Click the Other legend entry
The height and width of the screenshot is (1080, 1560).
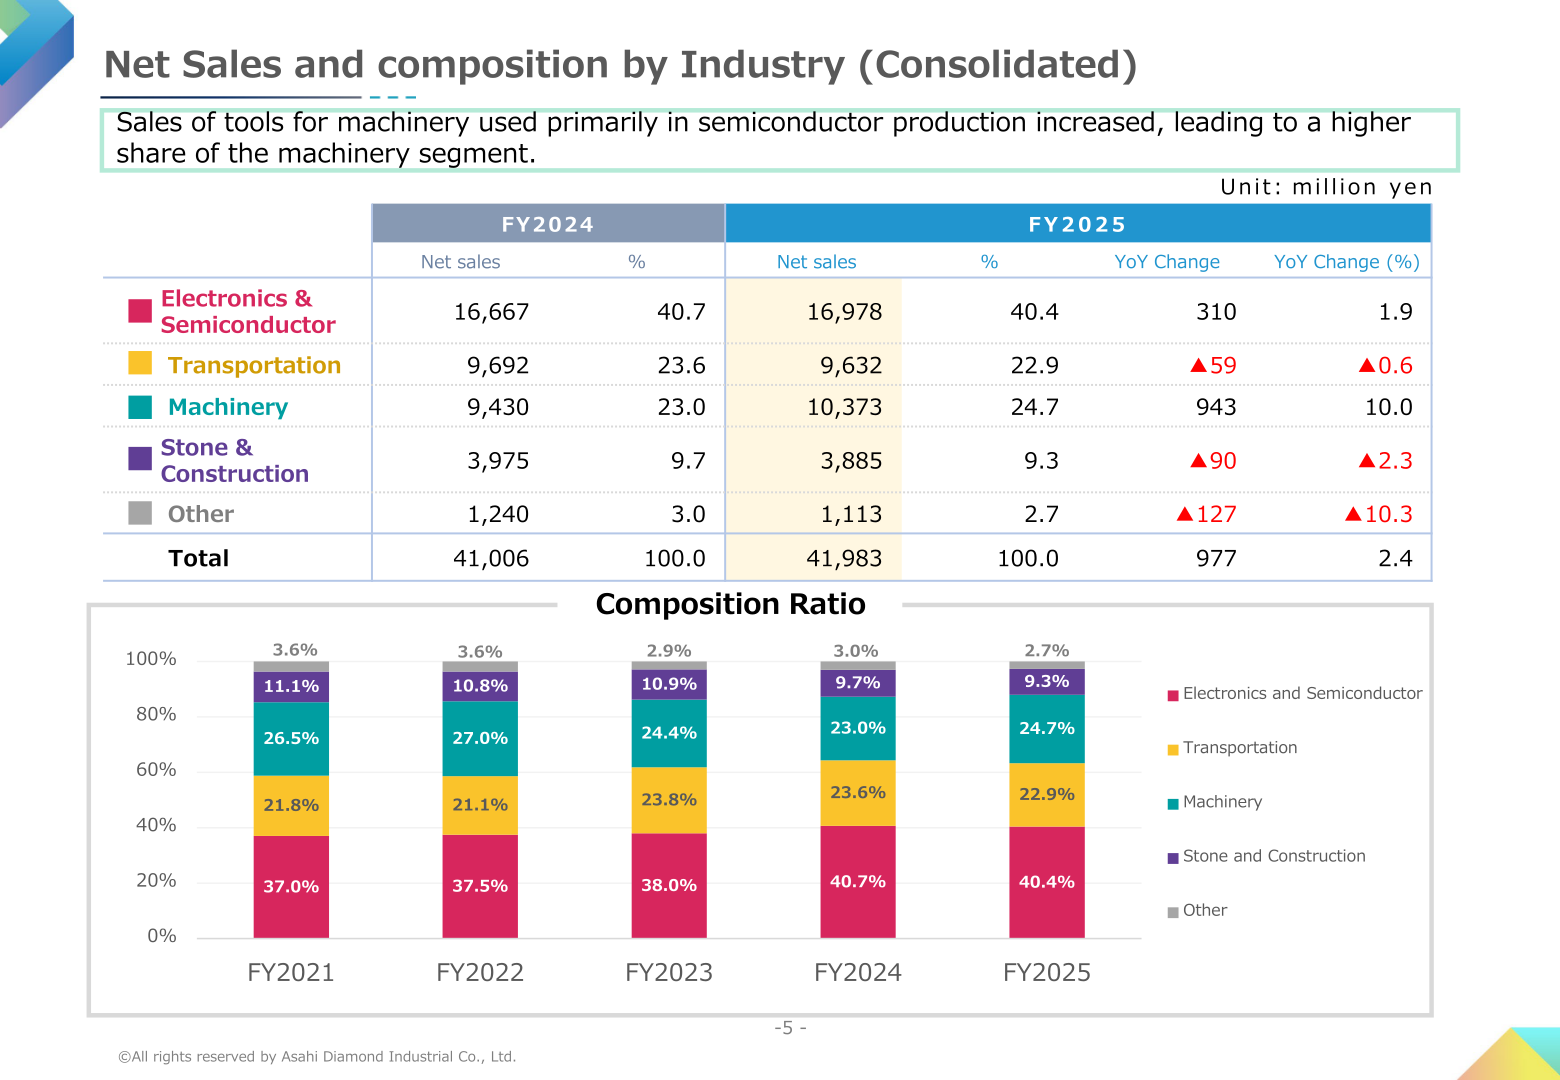pyautogui.click(x=1197, y=910)
